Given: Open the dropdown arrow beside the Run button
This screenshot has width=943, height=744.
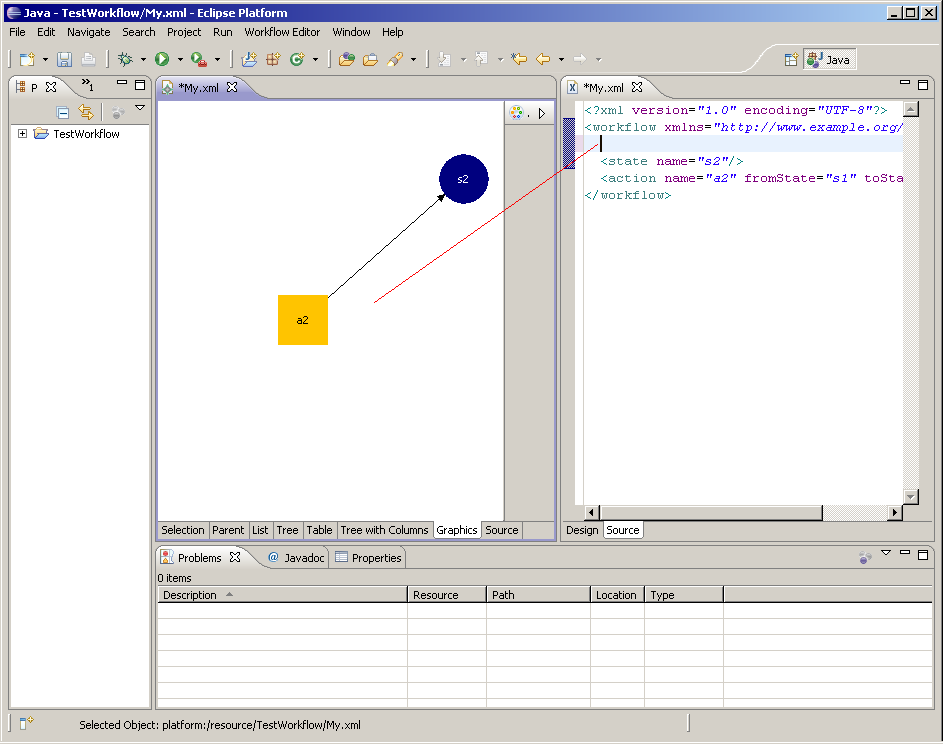Looking at the screenshot, I should 180,60.
